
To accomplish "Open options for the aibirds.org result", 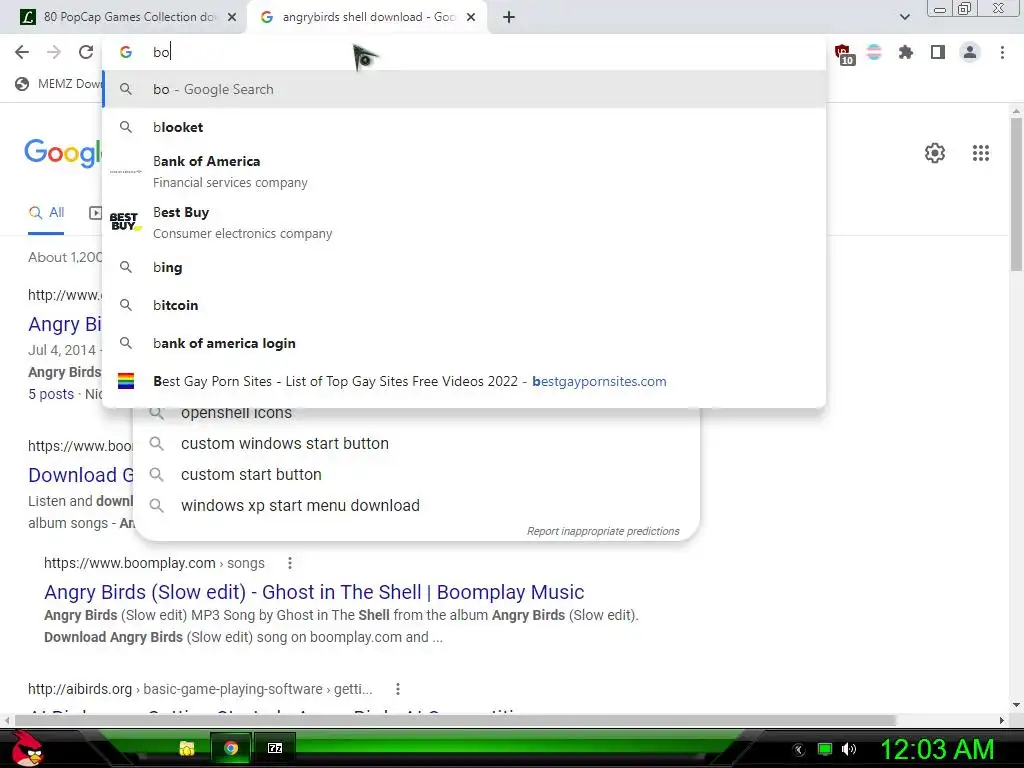I will click(398, 689).
